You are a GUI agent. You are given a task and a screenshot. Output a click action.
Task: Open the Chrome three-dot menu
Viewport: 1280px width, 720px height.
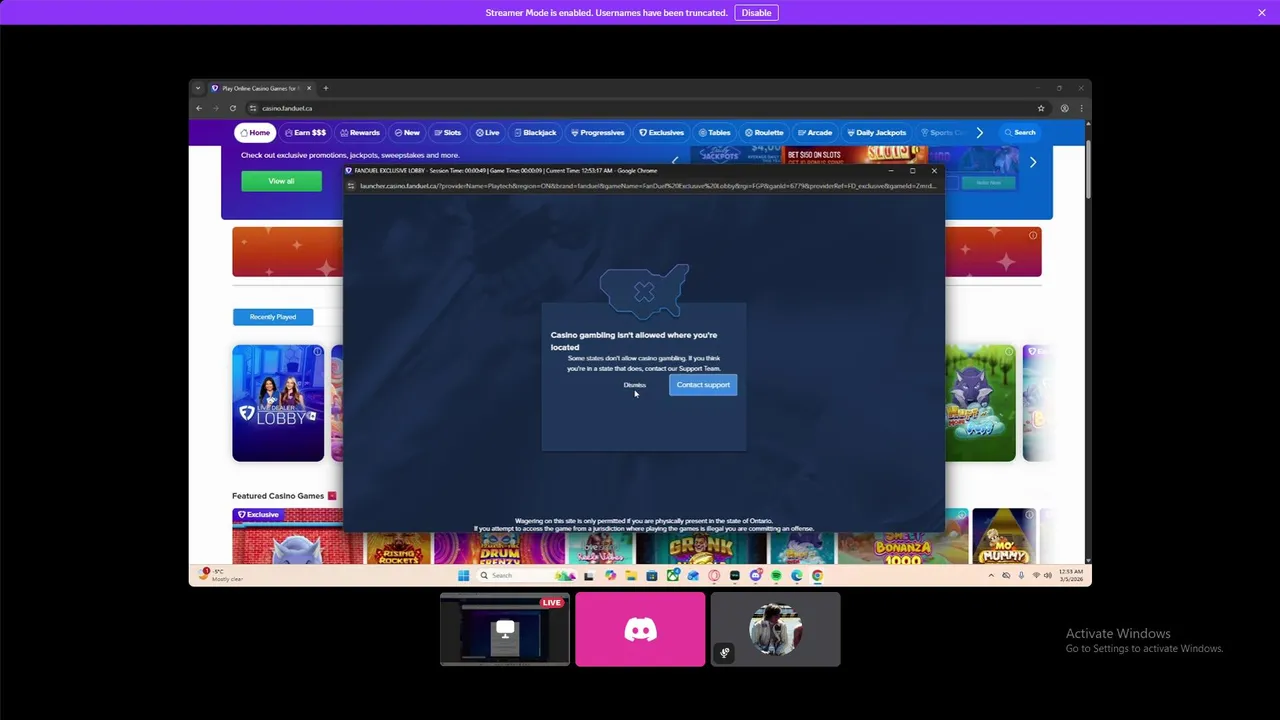[x=1081, y=108]
